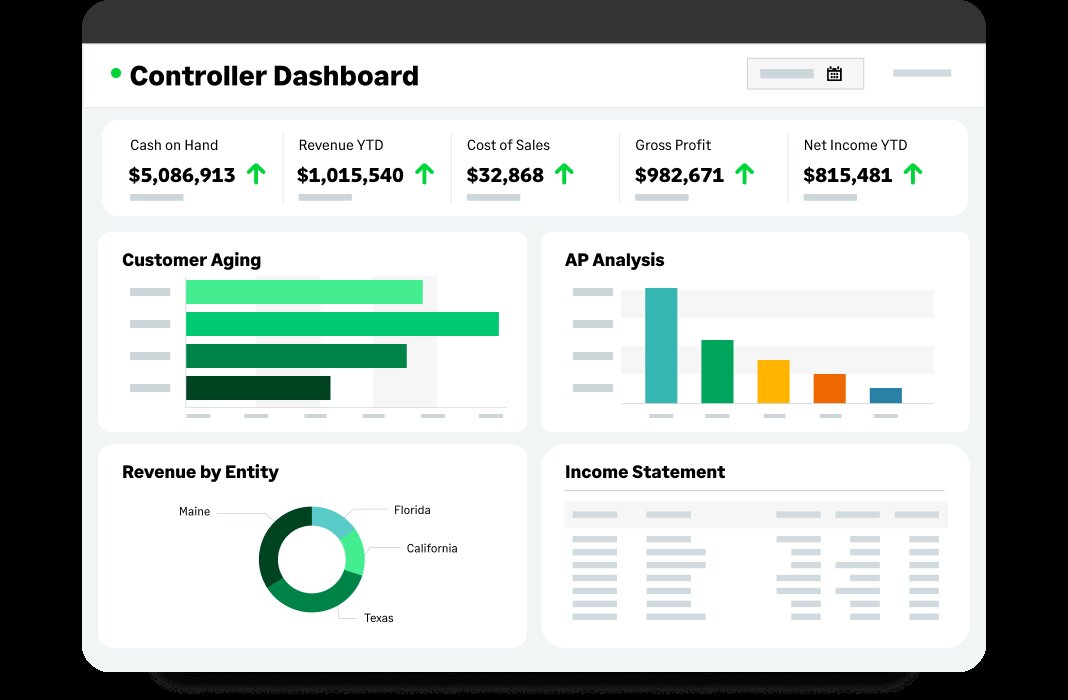Click the green status dot beside Controller Dashboard
This screenshot has height=700, width=1068.
116,73
